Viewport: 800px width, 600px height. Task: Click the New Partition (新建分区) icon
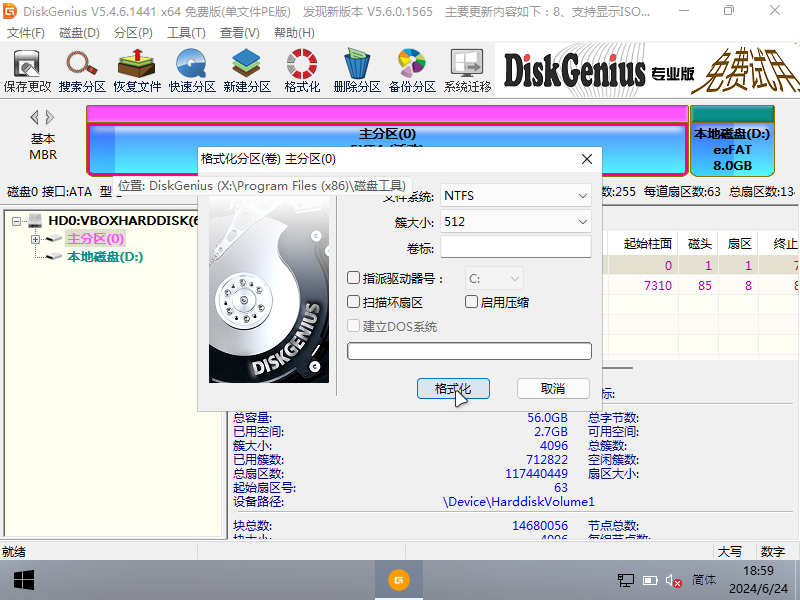[x=247, y=71]
